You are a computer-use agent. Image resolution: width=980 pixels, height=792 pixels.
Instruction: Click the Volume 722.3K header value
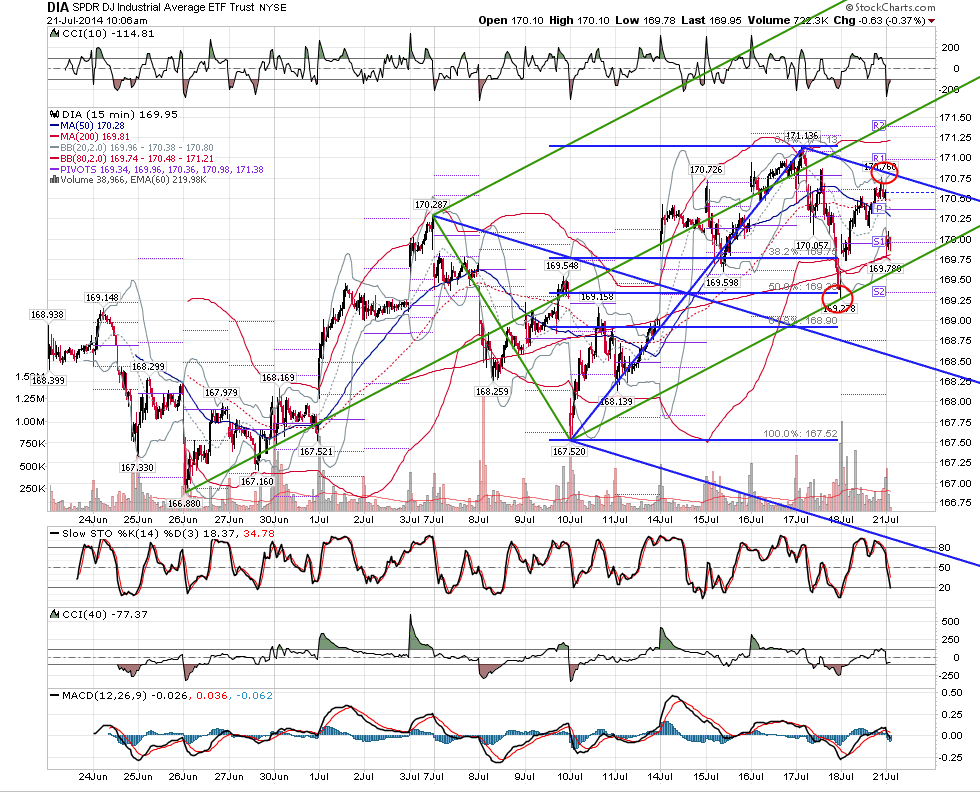click(x=788, y=20)
